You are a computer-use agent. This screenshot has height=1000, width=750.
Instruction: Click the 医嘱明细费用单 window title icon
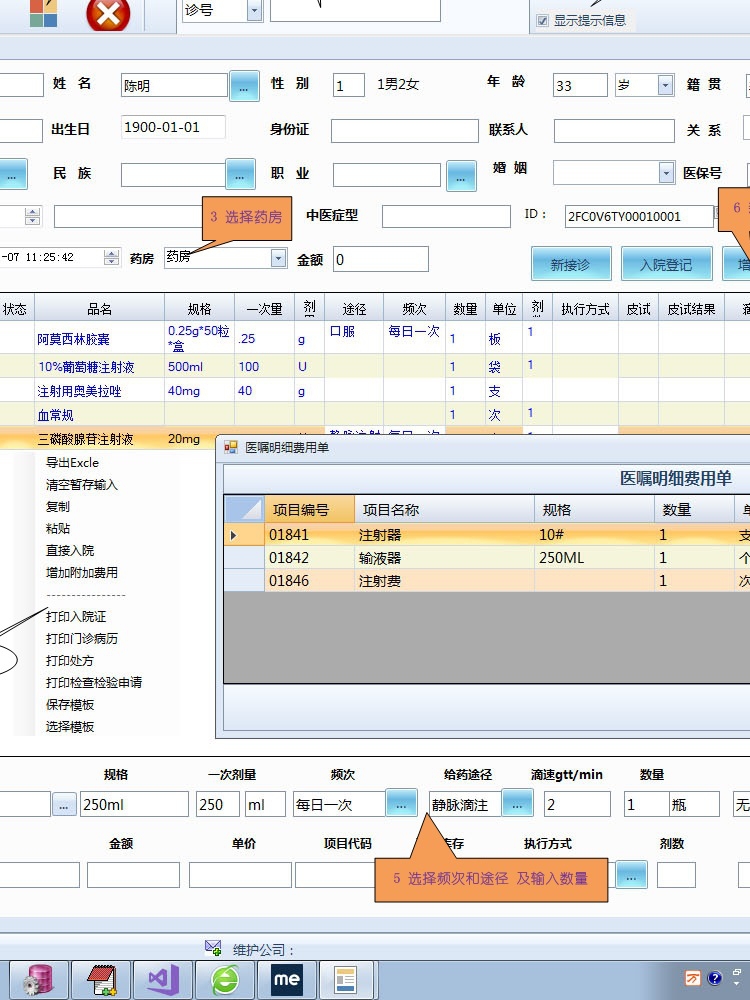point(230,447)
